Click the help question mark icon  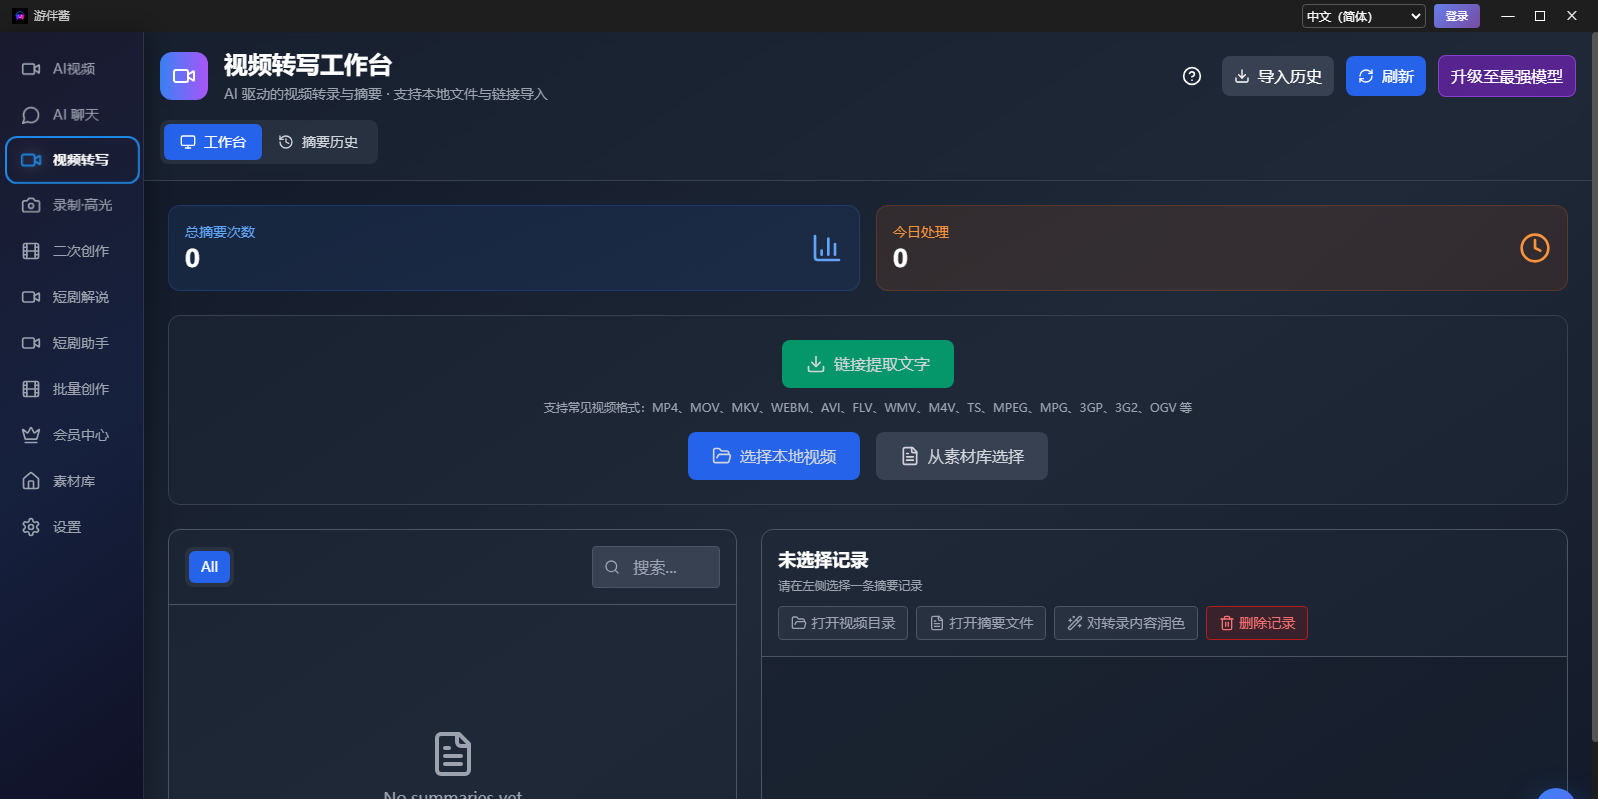coord(1191,76)
